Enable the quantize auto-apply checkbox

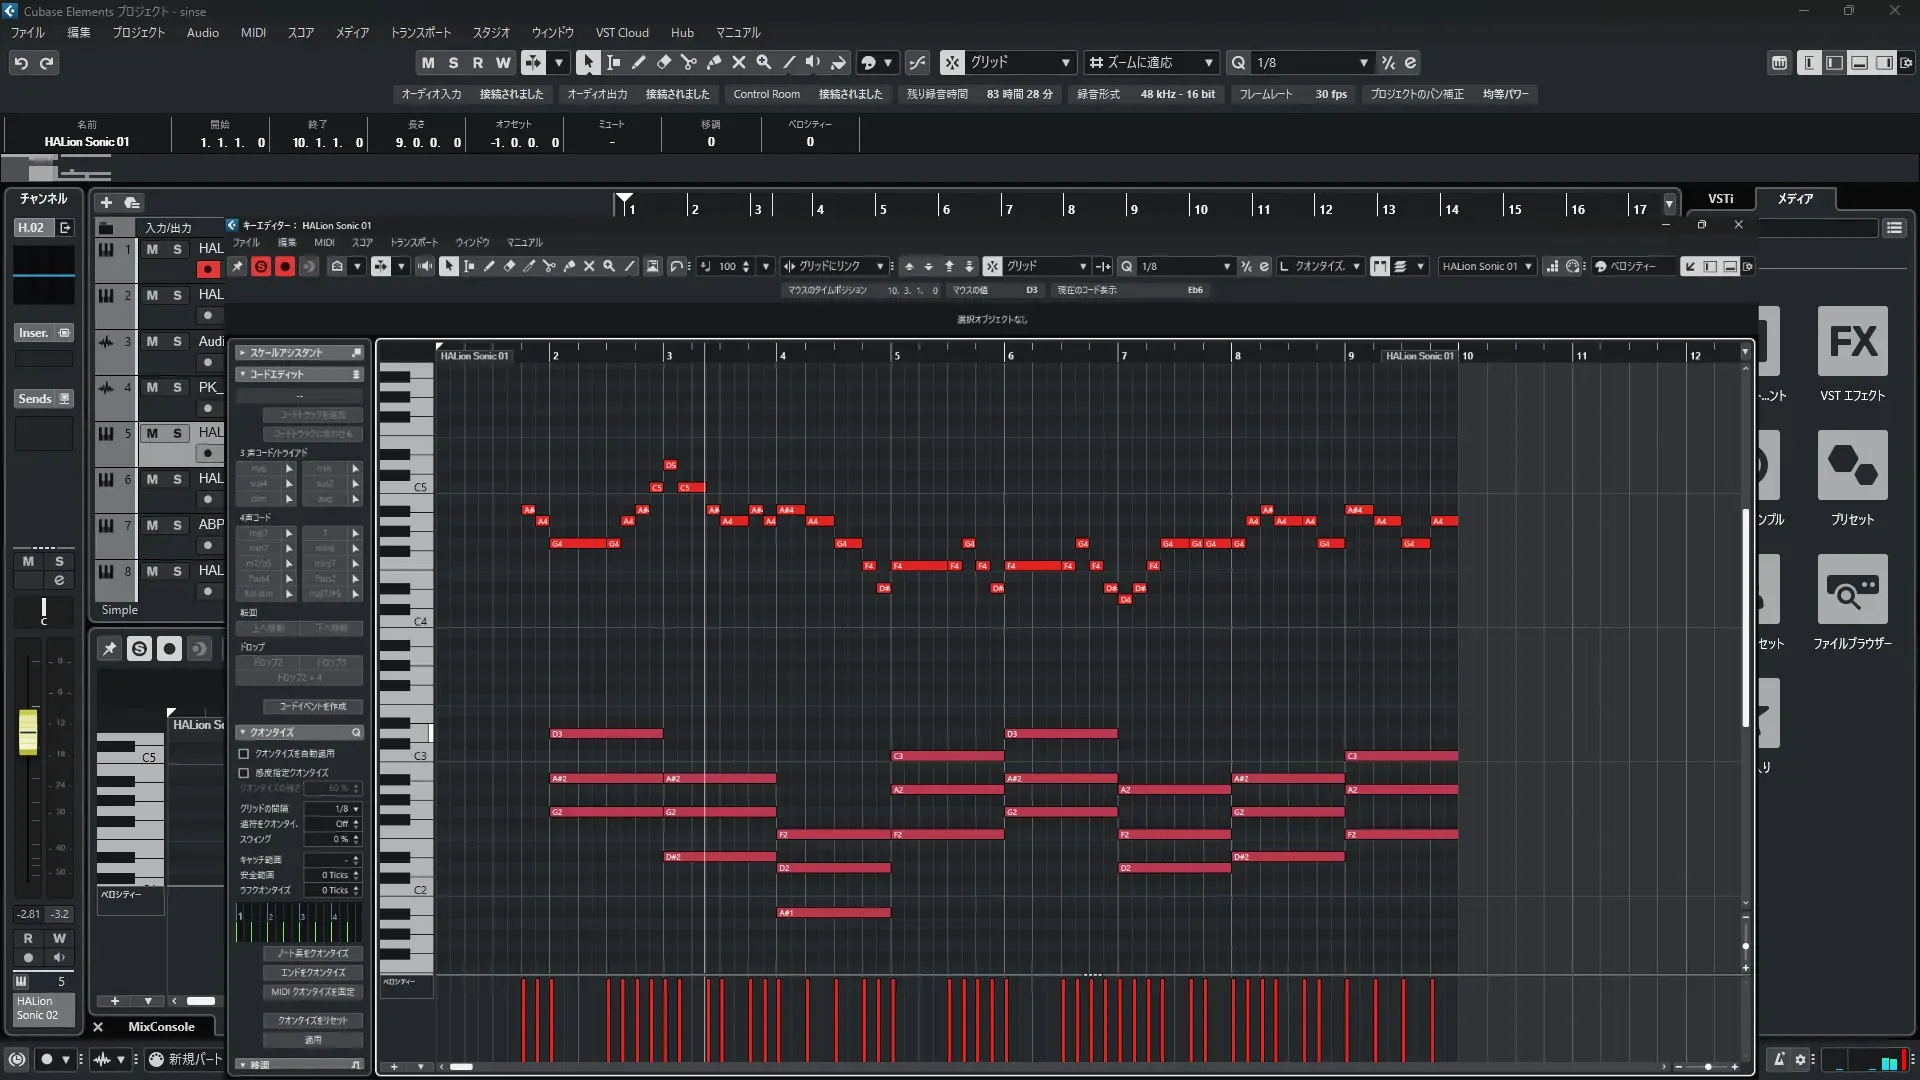[244, 753]
